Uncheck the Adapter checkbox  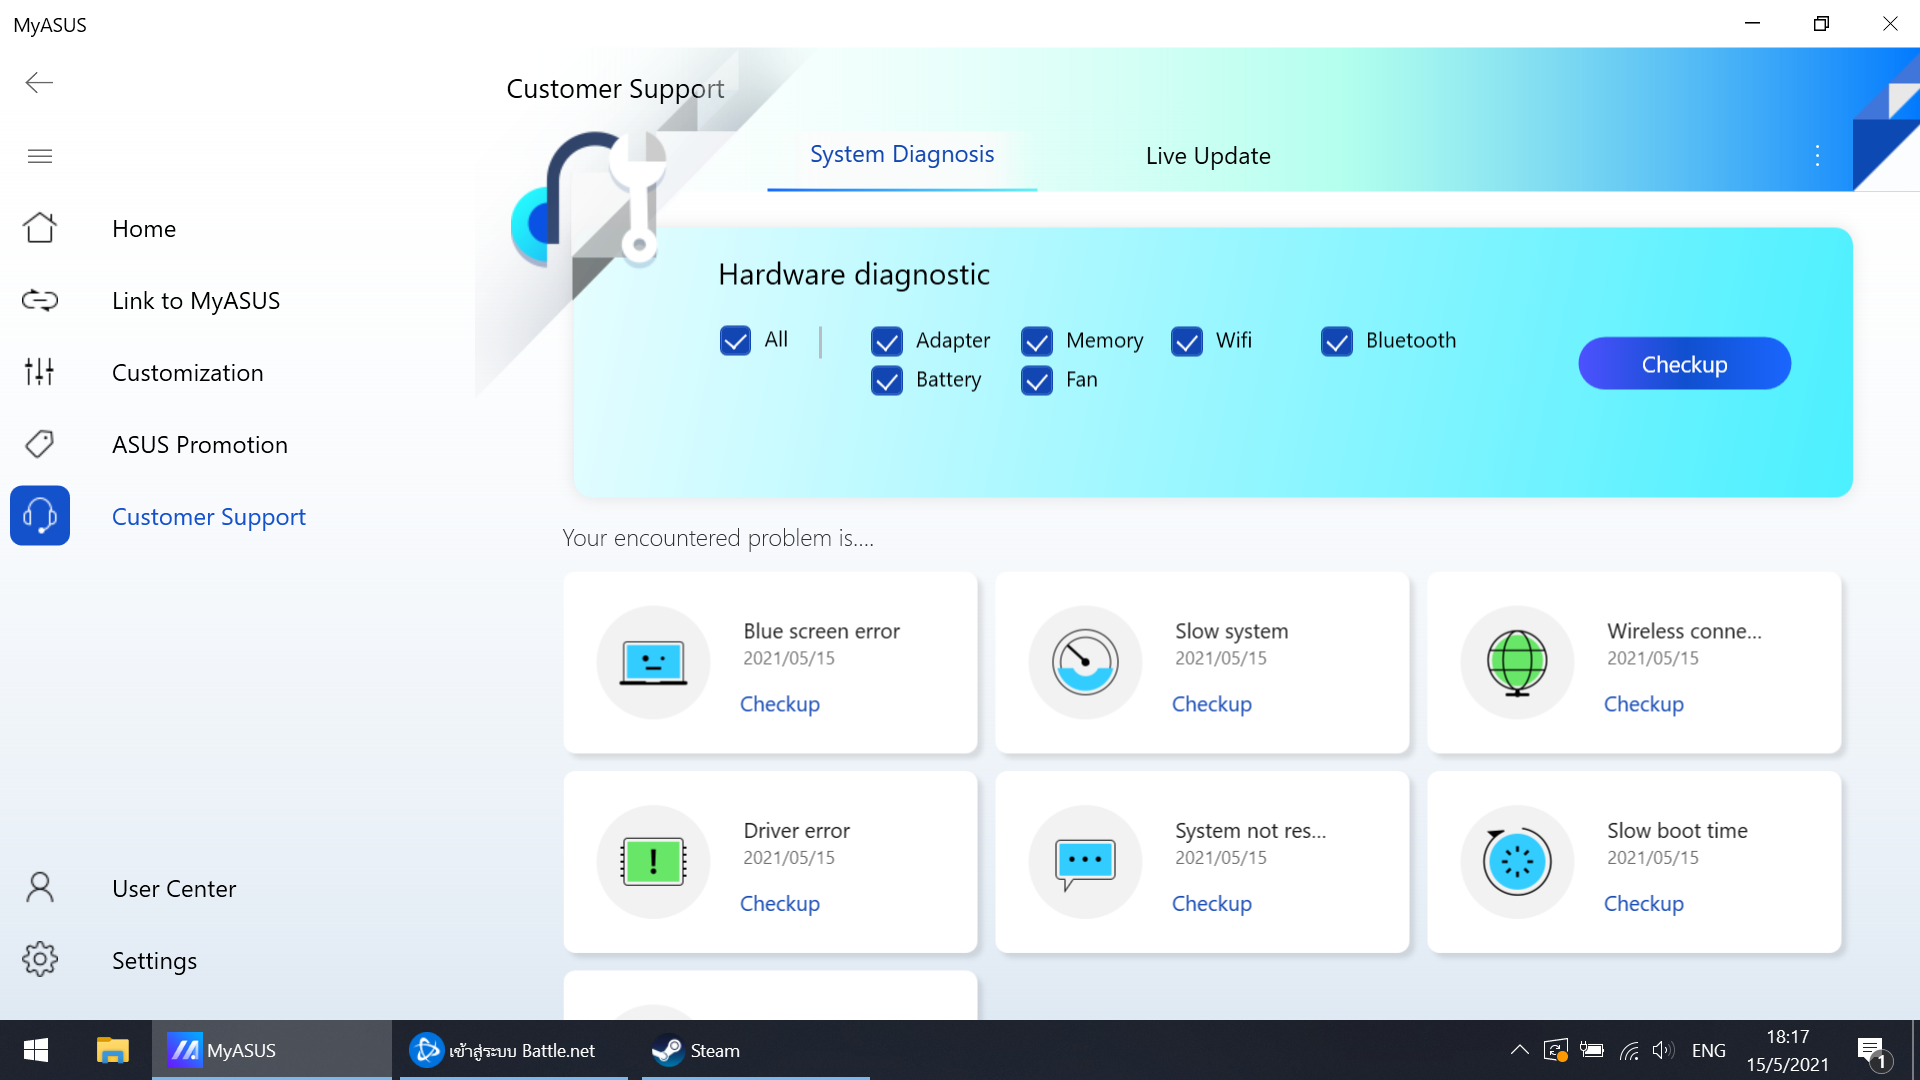(886, 341)
